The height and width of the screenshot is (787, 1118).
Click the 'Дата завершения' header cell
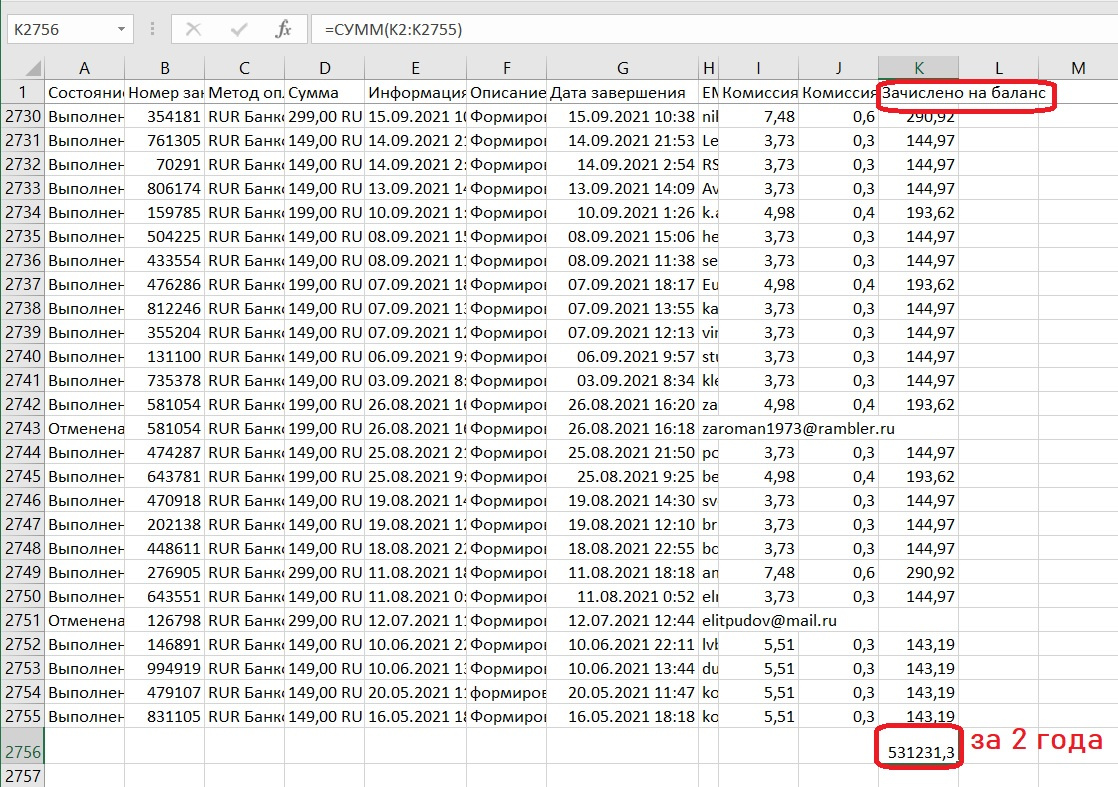click(622, 93)
